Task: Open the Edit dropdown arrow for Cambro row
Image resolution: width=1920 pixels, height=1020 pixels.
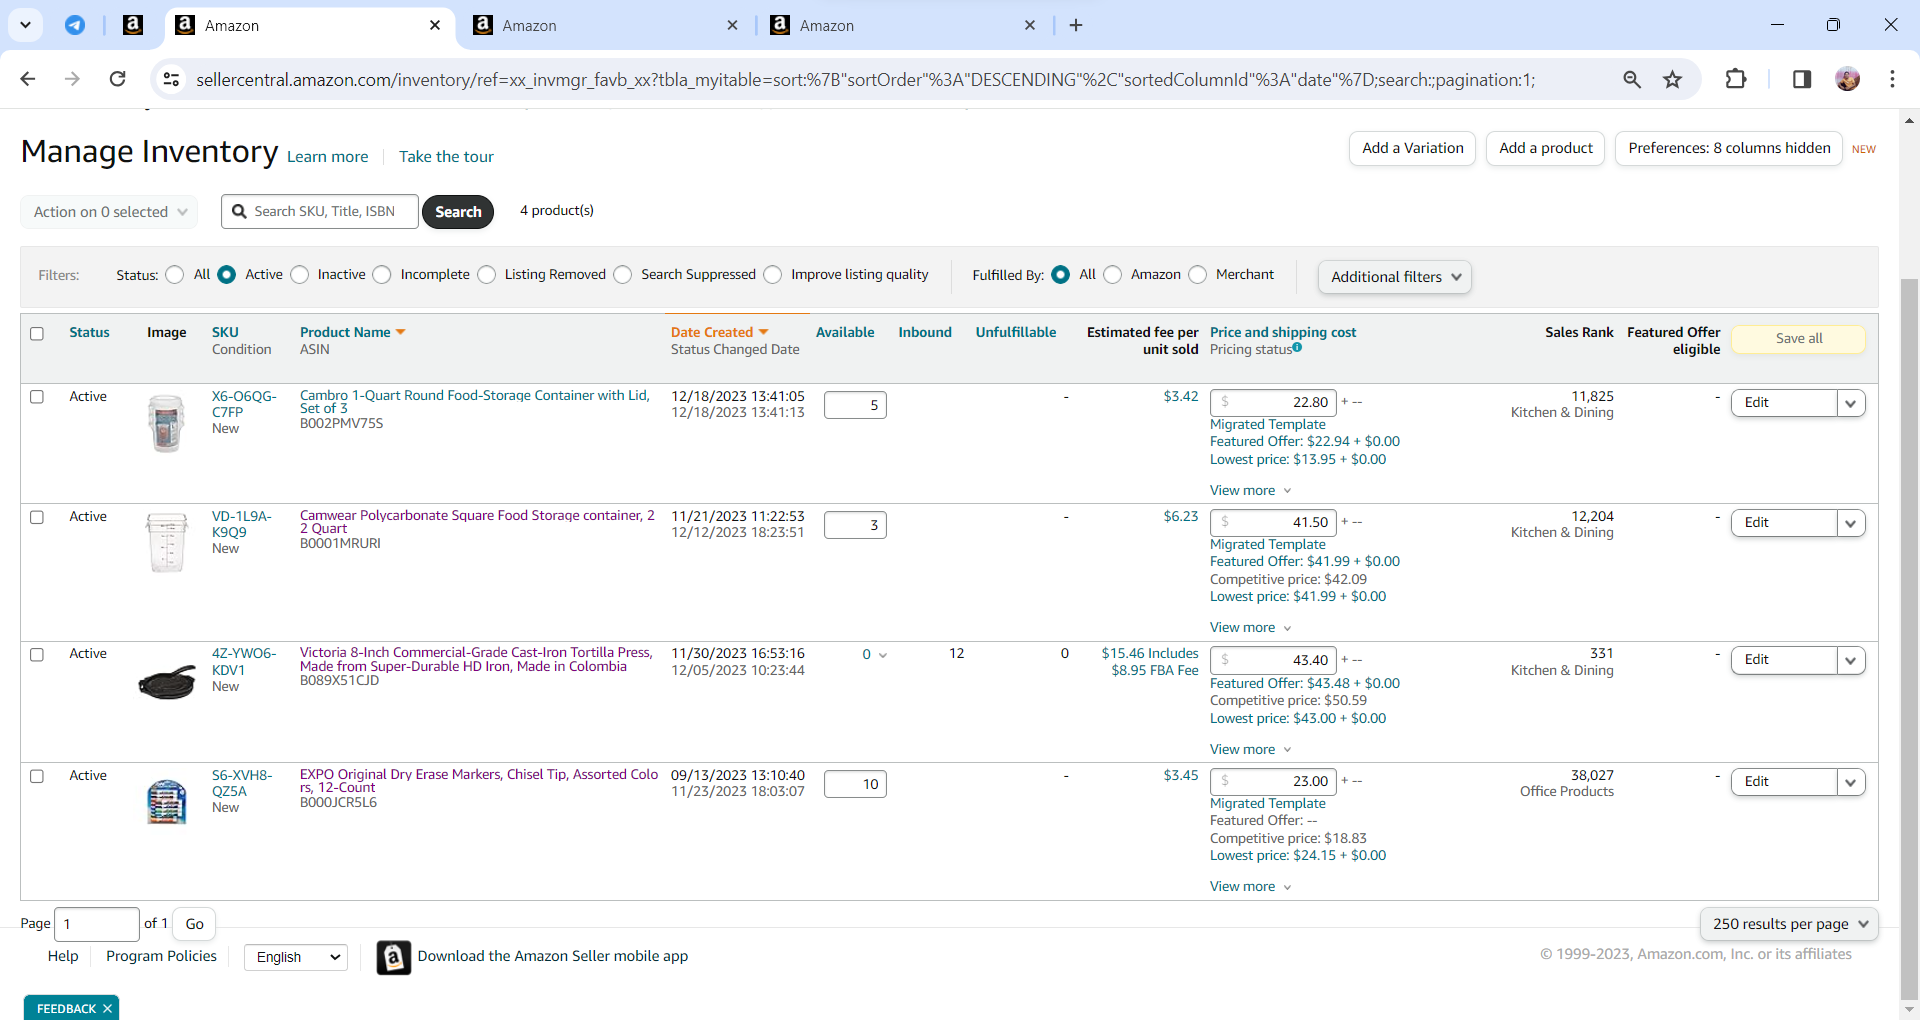Action: [1851, 403]
